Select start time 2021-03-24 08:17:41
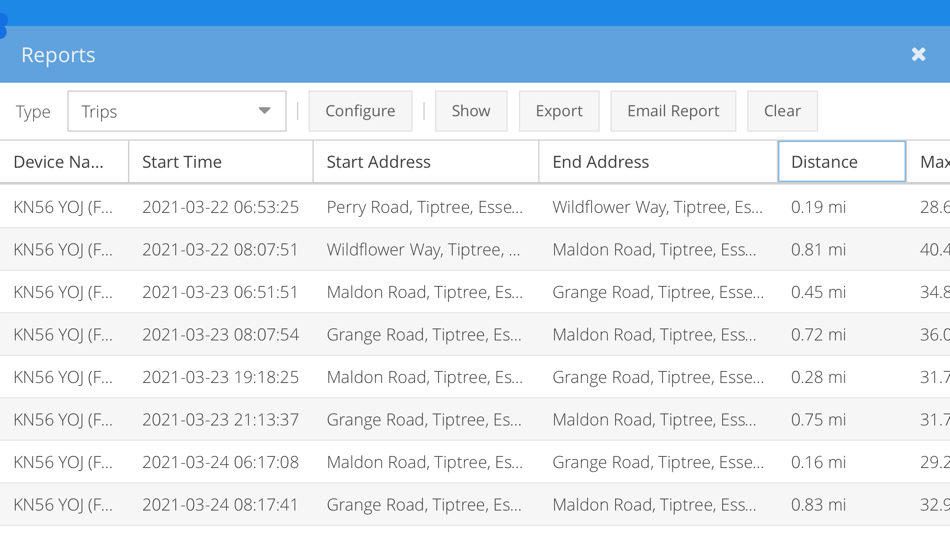 (x=221, y=504)
